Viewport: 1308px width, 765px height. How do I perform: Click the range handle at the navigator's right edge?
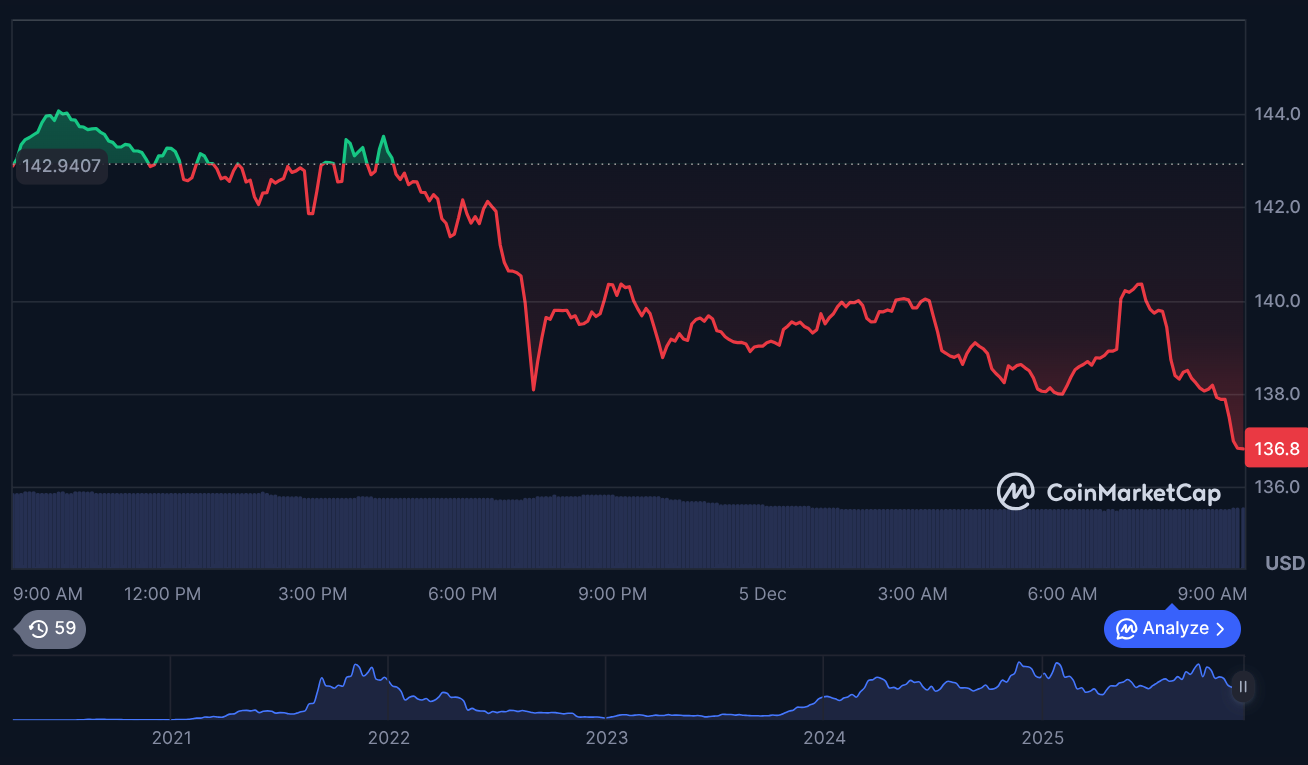[x=1243, y=687]
